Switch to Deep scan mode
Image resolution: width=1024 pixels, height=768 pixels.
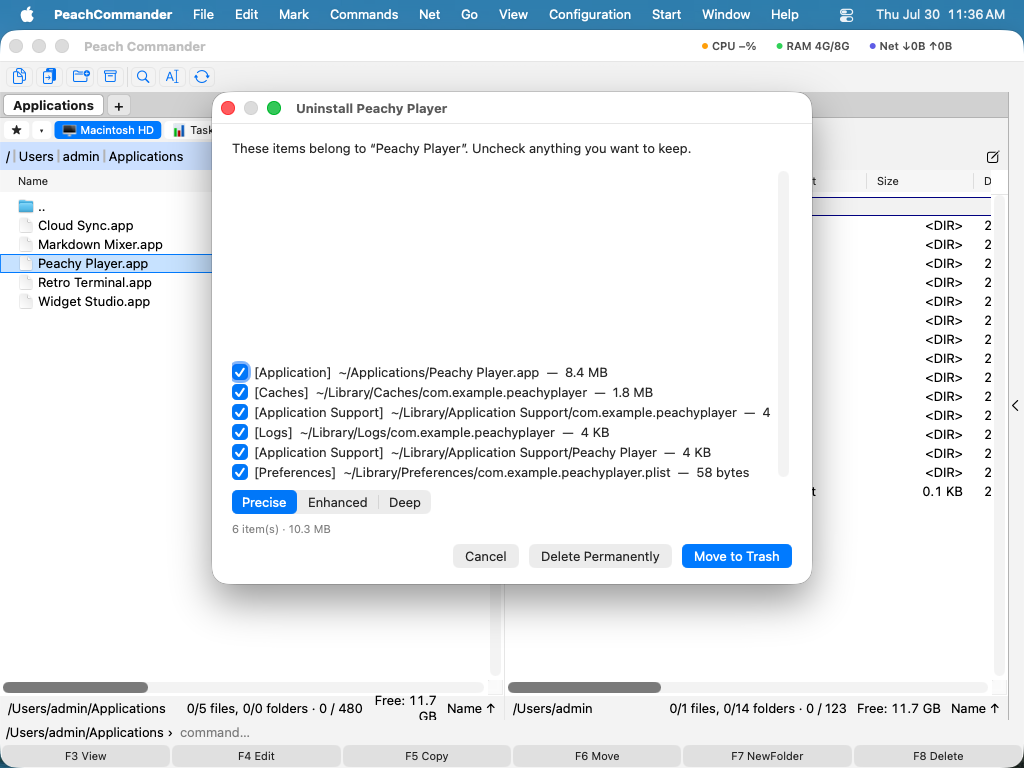pos(405,502)
